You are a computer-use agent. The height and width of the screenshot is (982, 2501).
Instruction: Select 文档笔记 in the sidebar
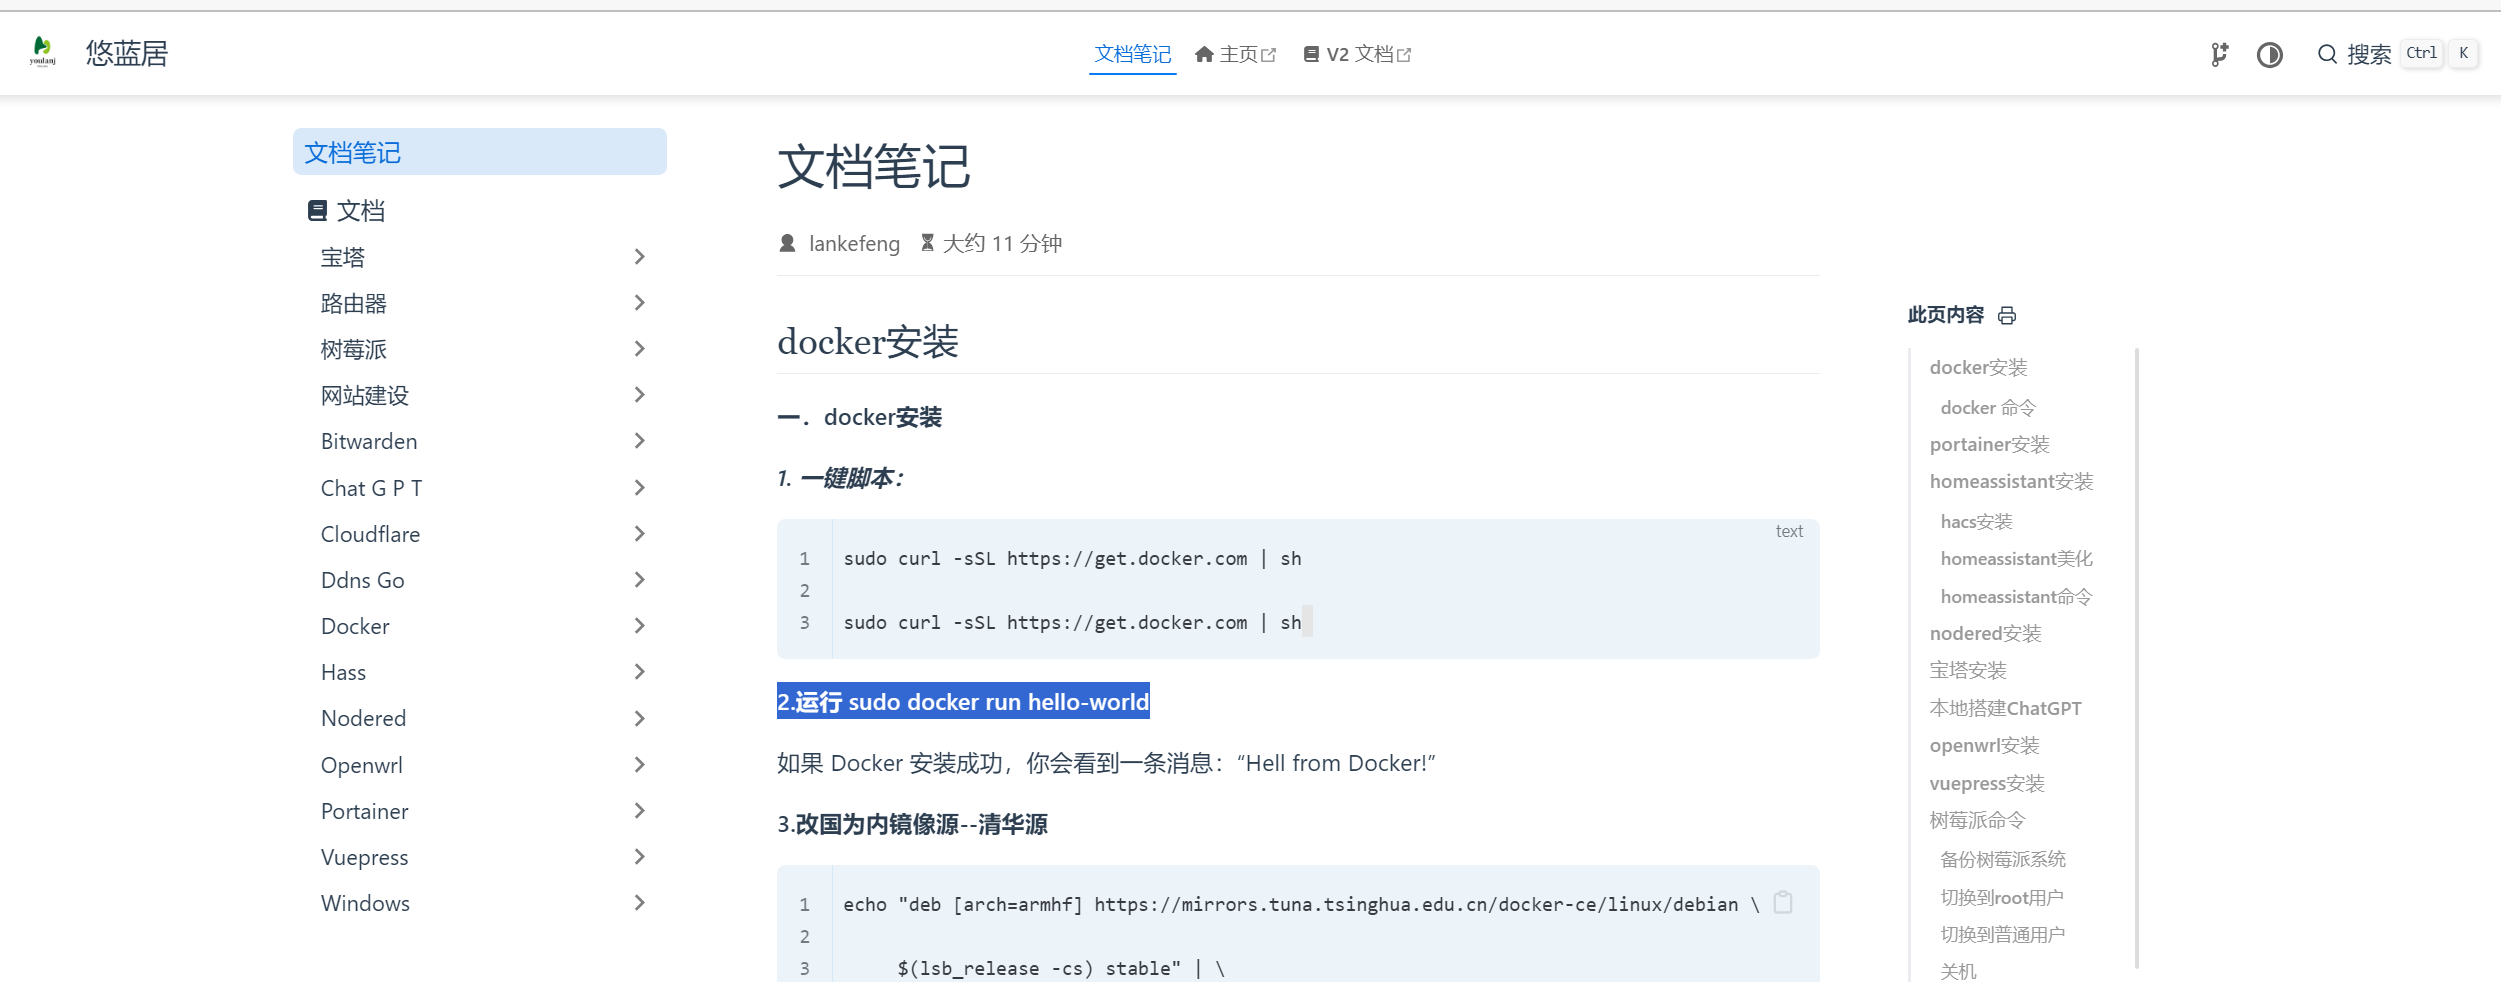480,152
